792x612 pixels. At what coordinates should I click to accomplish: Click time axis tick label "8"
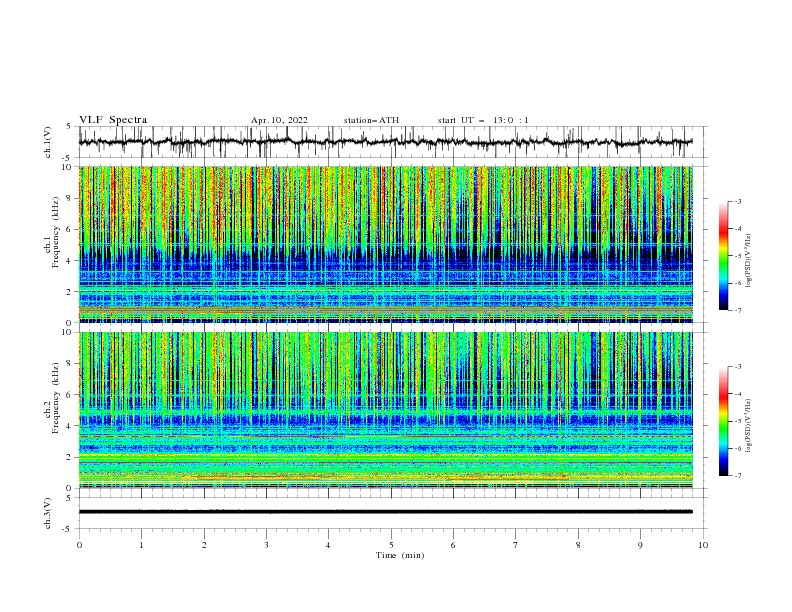click(578, 545)
